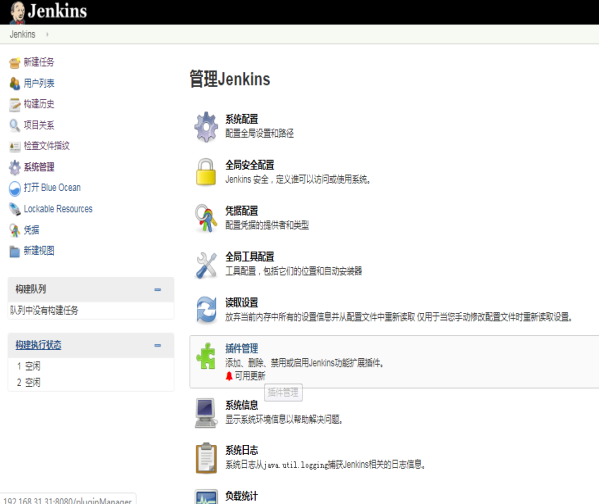Open the 打开 Blue Ocean link
600x504 pixels.
point(52,188)
